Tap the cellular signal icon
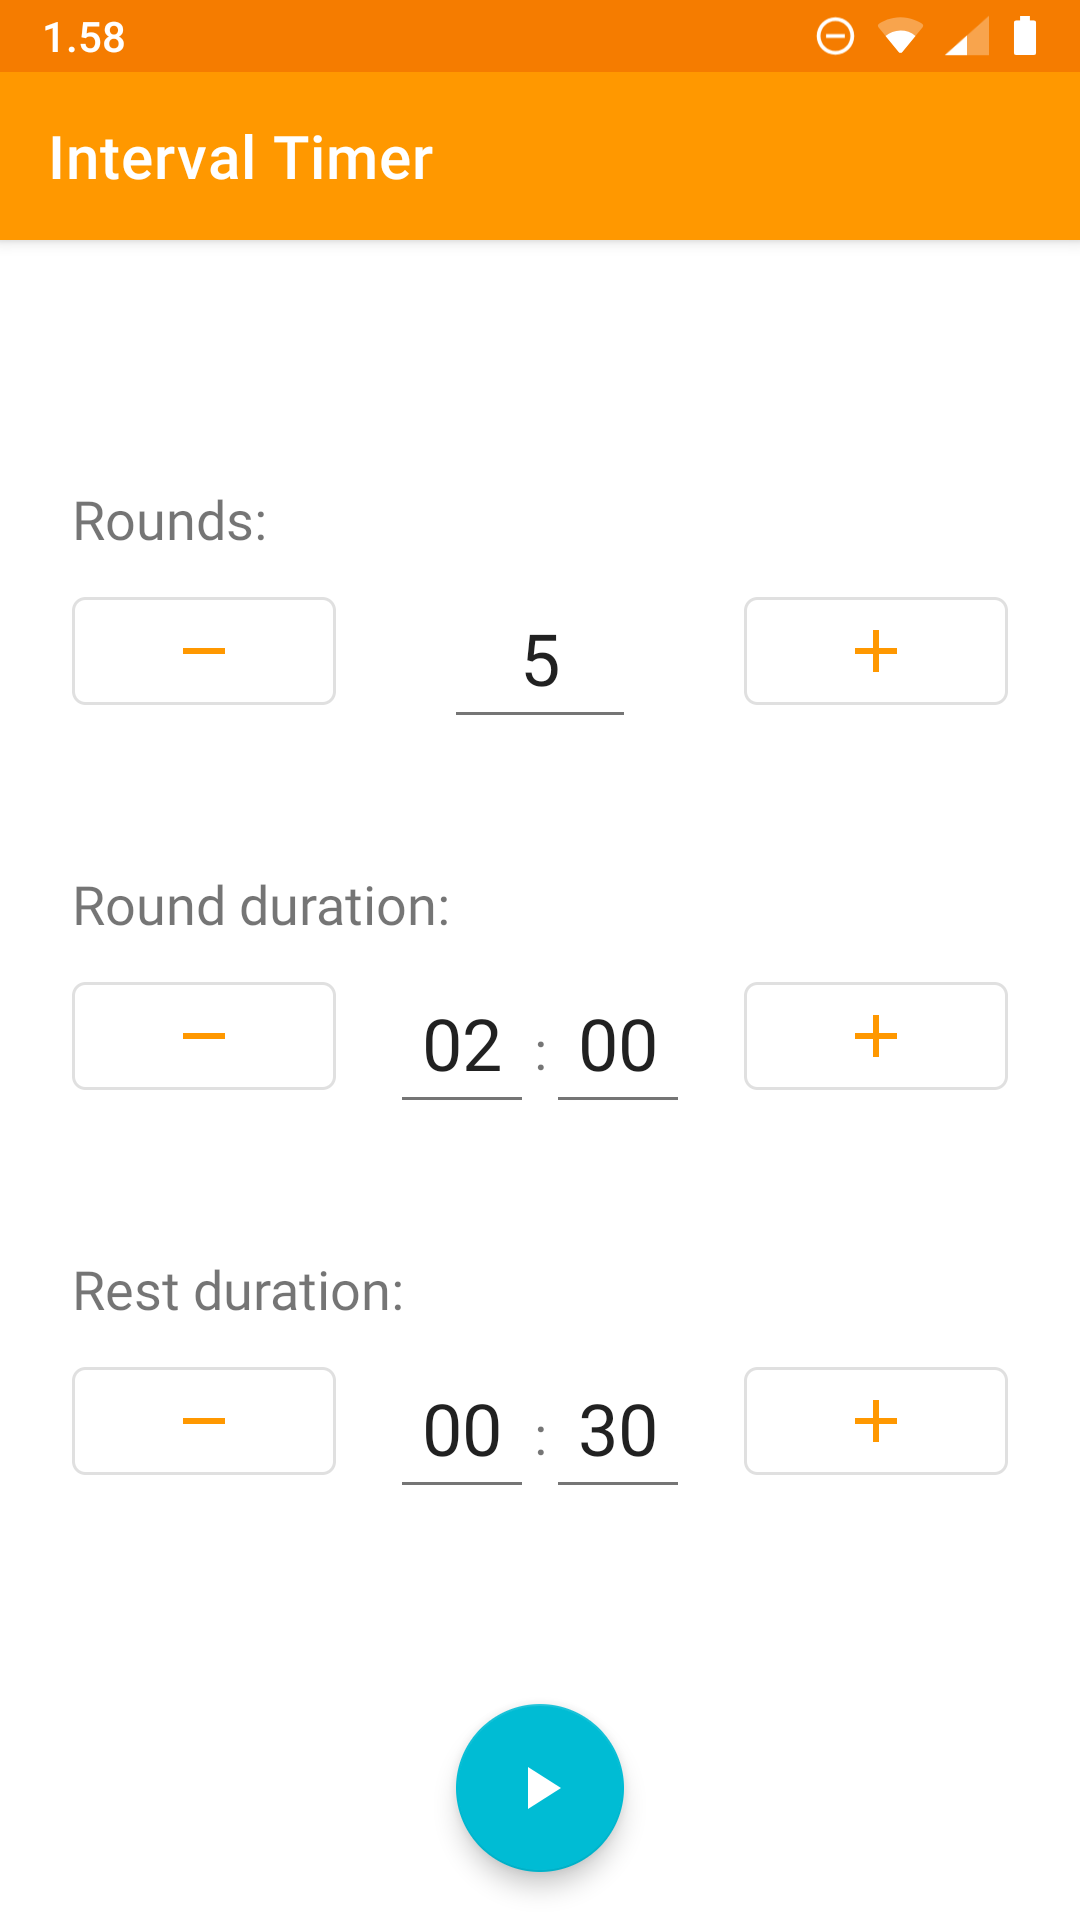Image resolution: width=1080 pixels, height=1920 pixels. pyautogui.click(x=965, y=35)
